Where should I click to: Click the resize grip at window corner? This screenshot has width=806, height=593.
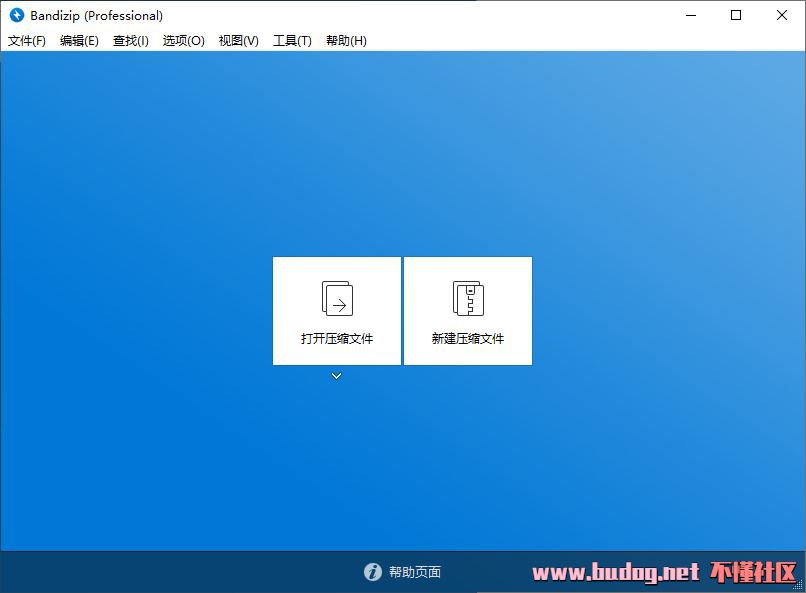coord(798,585)
